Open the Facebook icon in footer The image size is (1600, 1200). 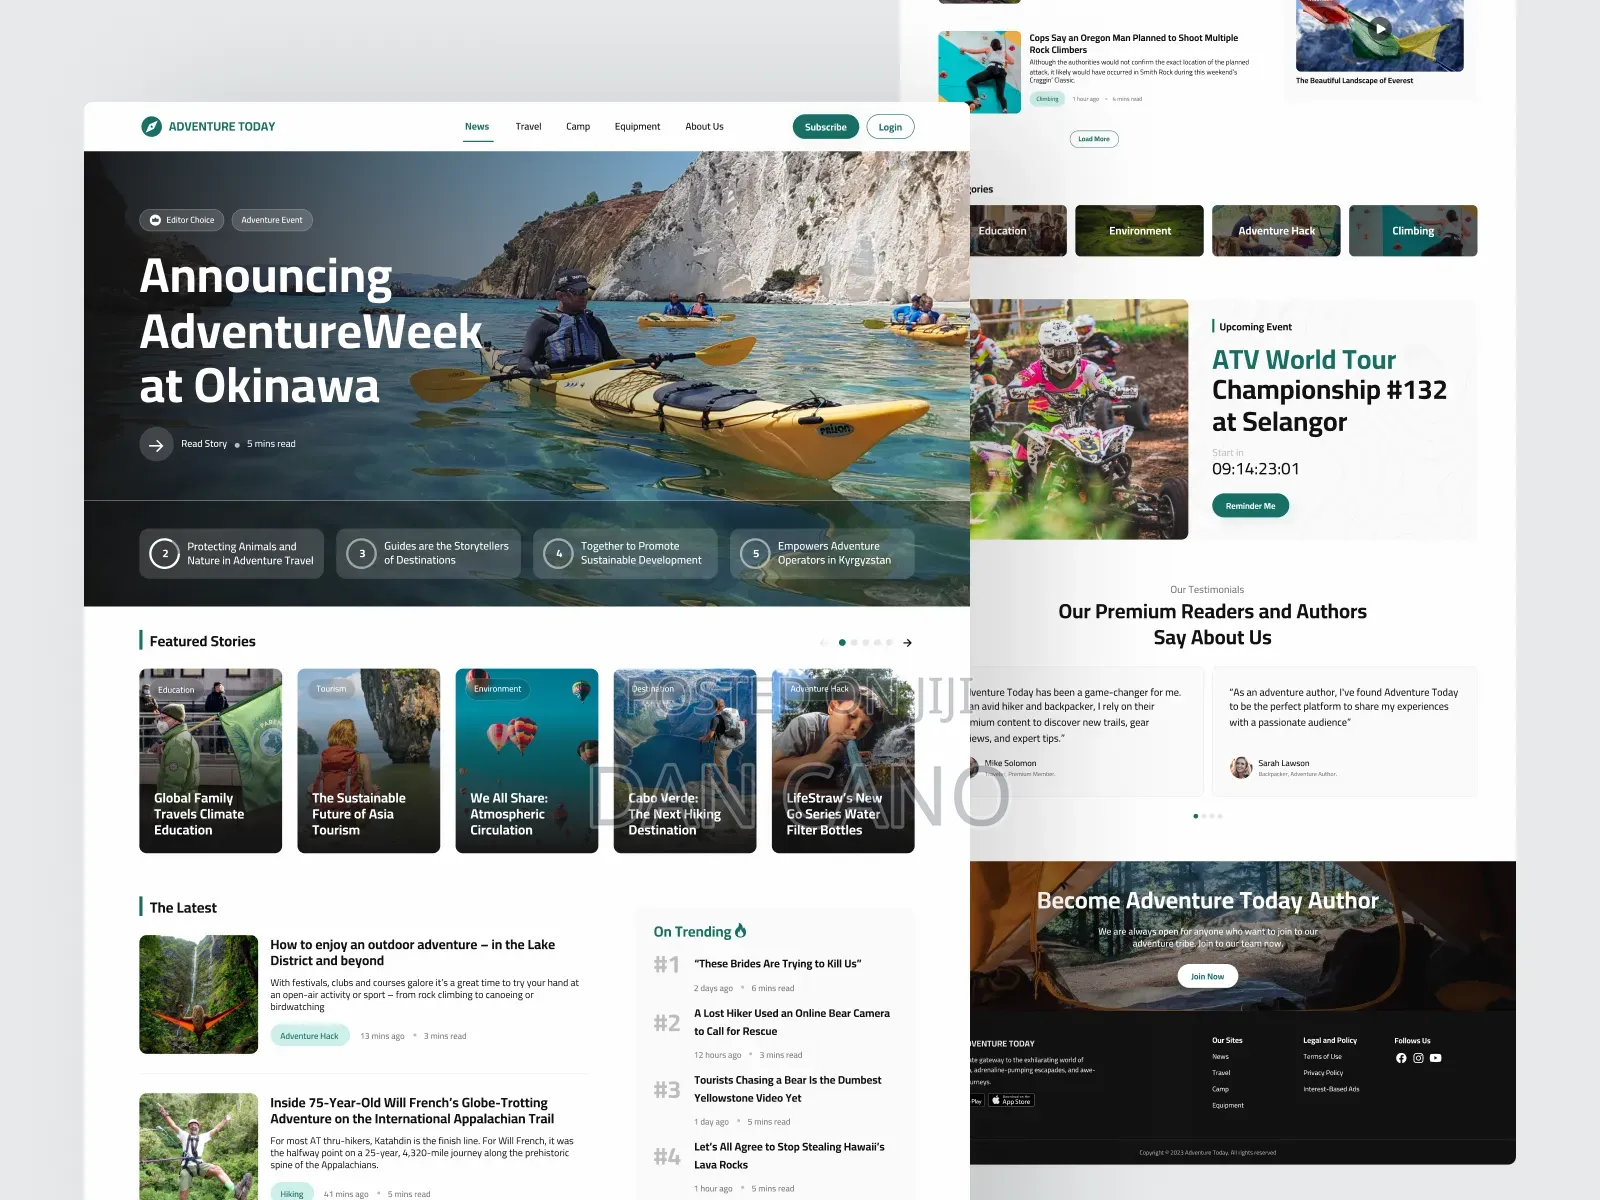[x=1401, y=1058]
